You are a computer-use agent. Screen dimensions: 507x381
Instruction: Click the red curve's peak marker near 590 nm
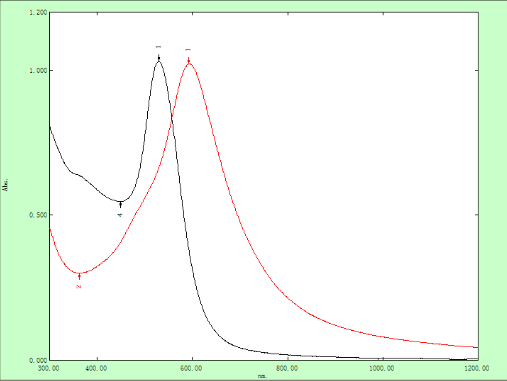pos(188,61)
